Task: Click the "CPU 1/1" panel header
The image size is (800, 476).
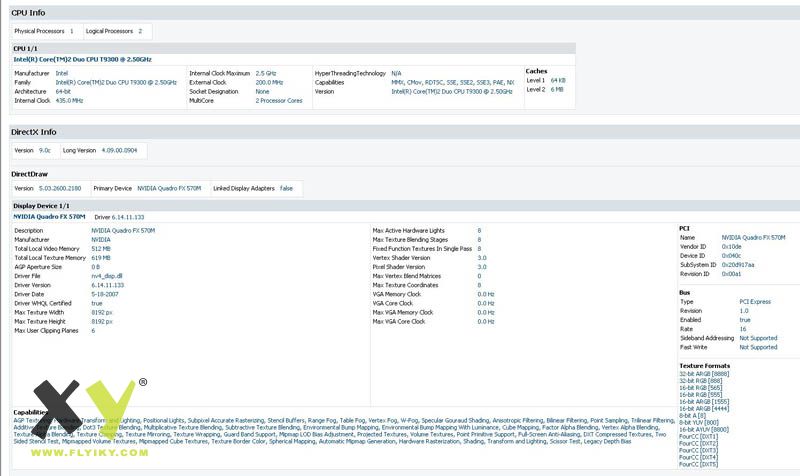Action: [293, 48]
